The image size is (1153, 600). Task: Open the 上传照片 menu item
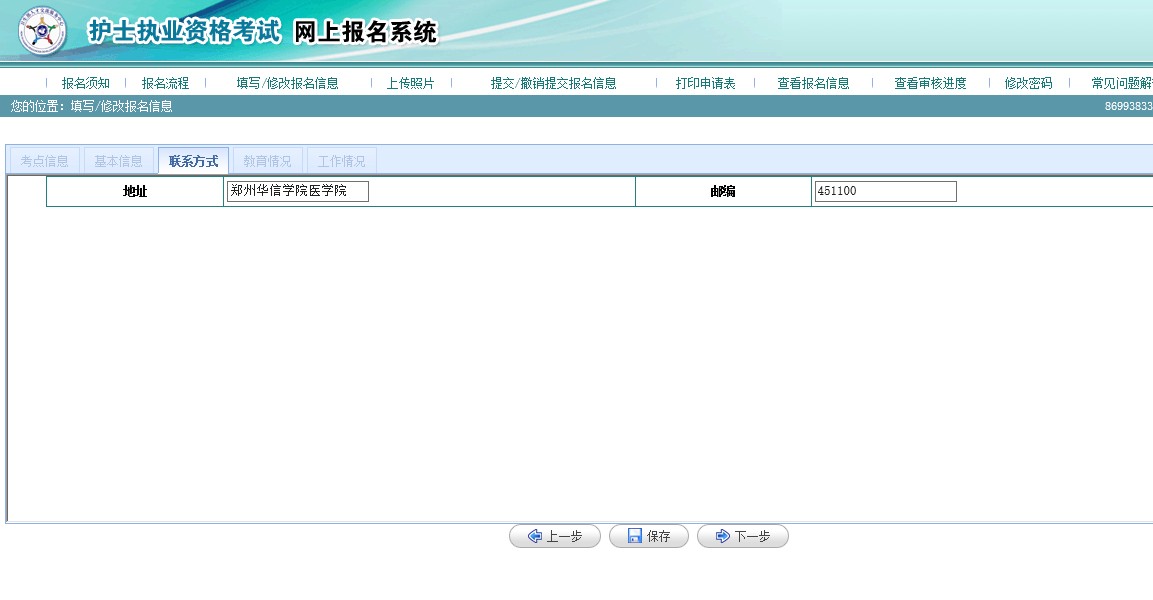pyautogui.click(x=410, y=84)
